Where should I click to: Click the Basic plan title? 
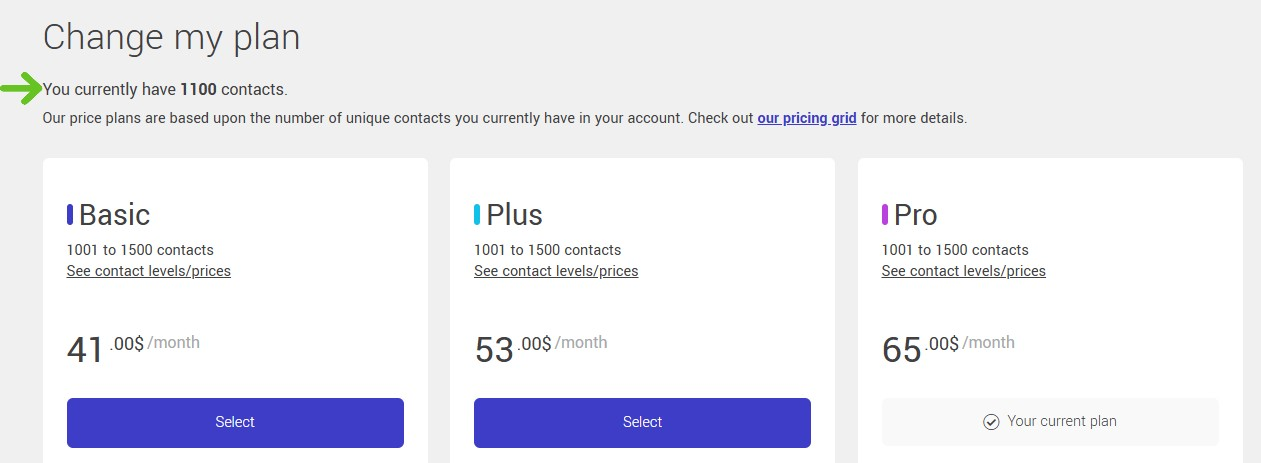pos(114,215)
